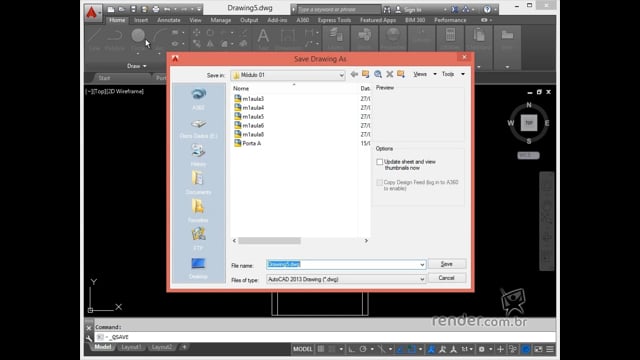Viewport: 640px width, 360px height.
Task: Select the file Porta A
Action: (x=248, y=143)
